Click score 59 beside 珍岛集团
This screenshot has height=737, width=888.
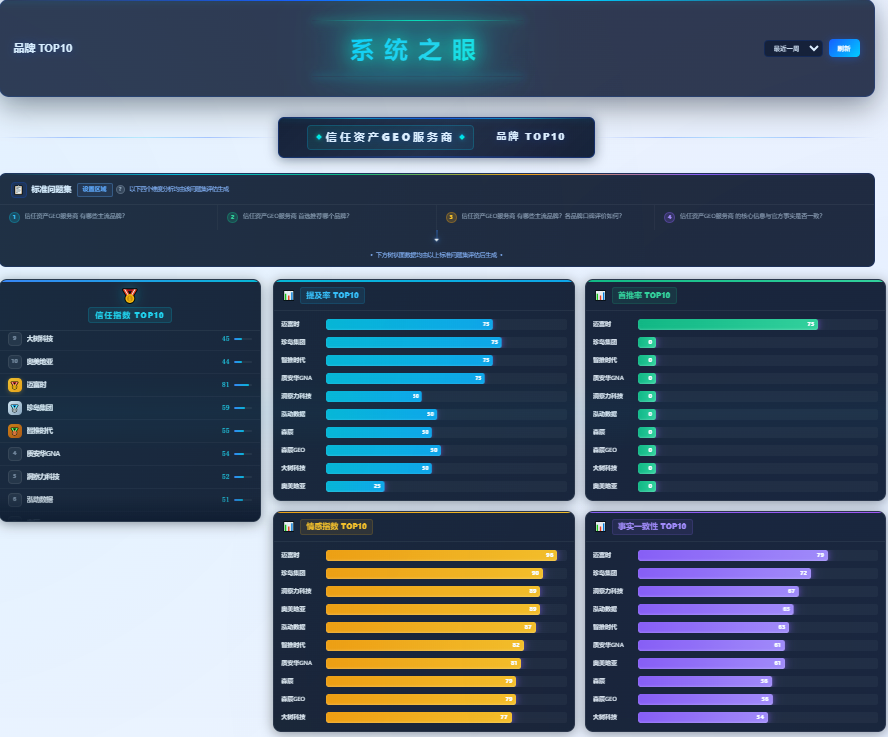[x=225, y=408]
